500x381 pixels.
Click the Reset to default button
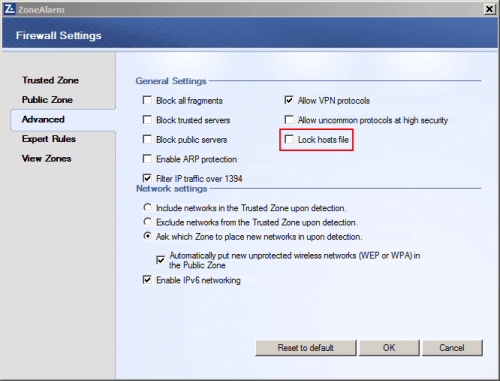[x=306, y=348]
